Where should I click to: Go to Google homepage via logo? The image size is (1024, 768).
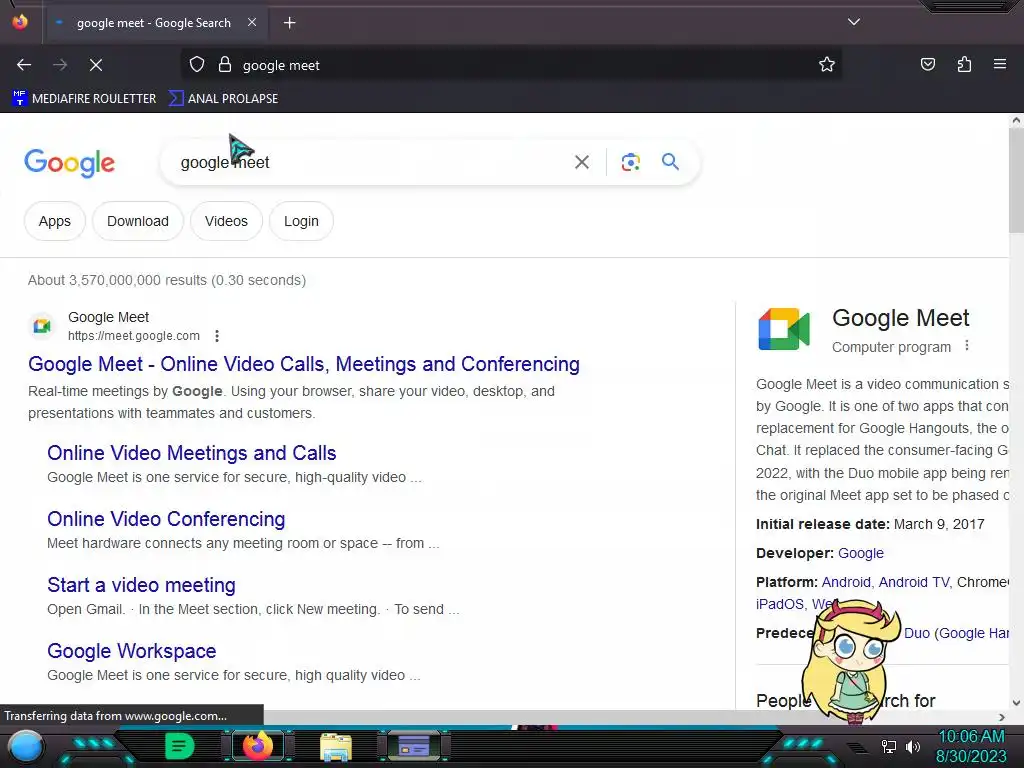pyautogui.click(x=69, y=163)
